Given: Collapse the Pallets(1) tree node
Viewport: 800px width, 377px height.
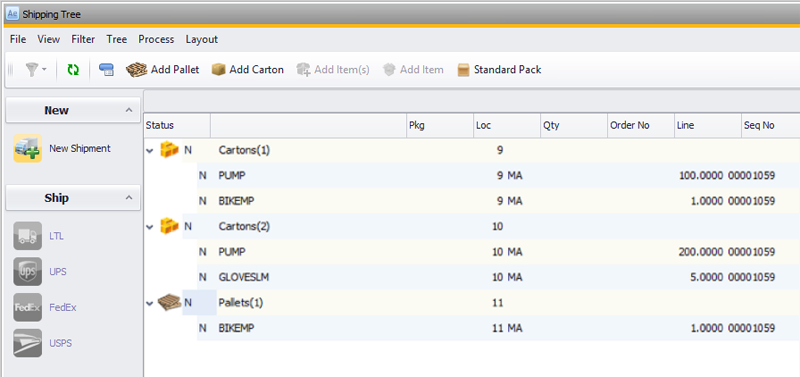Looking at the screenshot, I should 150,304.
